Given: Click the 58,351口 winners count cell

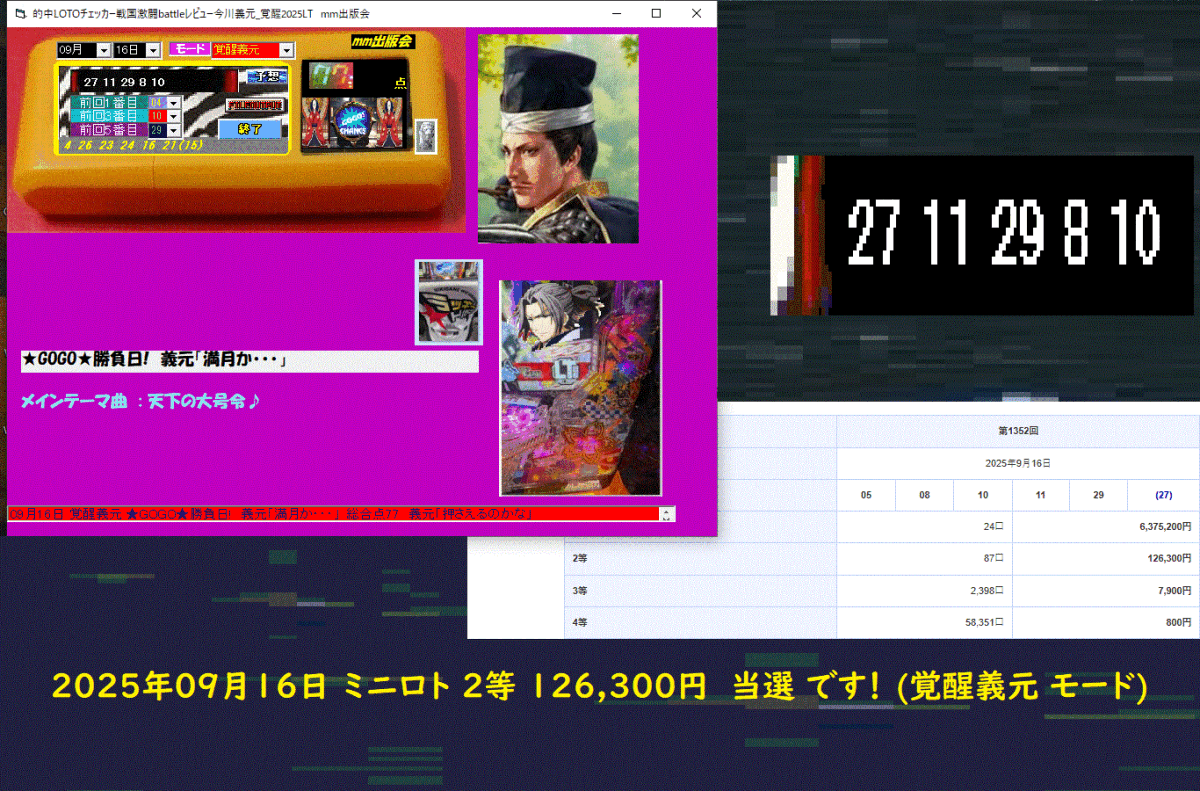Looking at the screenshot, I should (924, 623).
